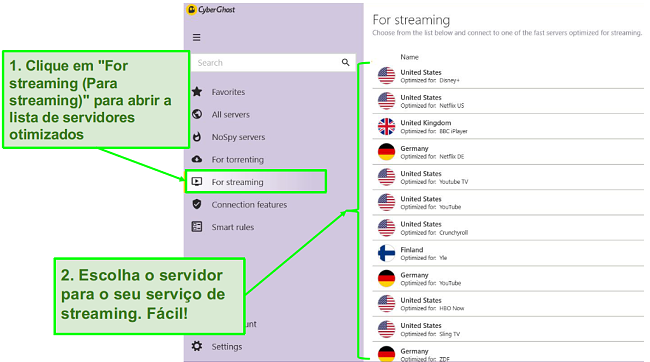Click US flag for Crunchyroll server
This screenshot has height=362, width=650.
[x=386, y=228]
